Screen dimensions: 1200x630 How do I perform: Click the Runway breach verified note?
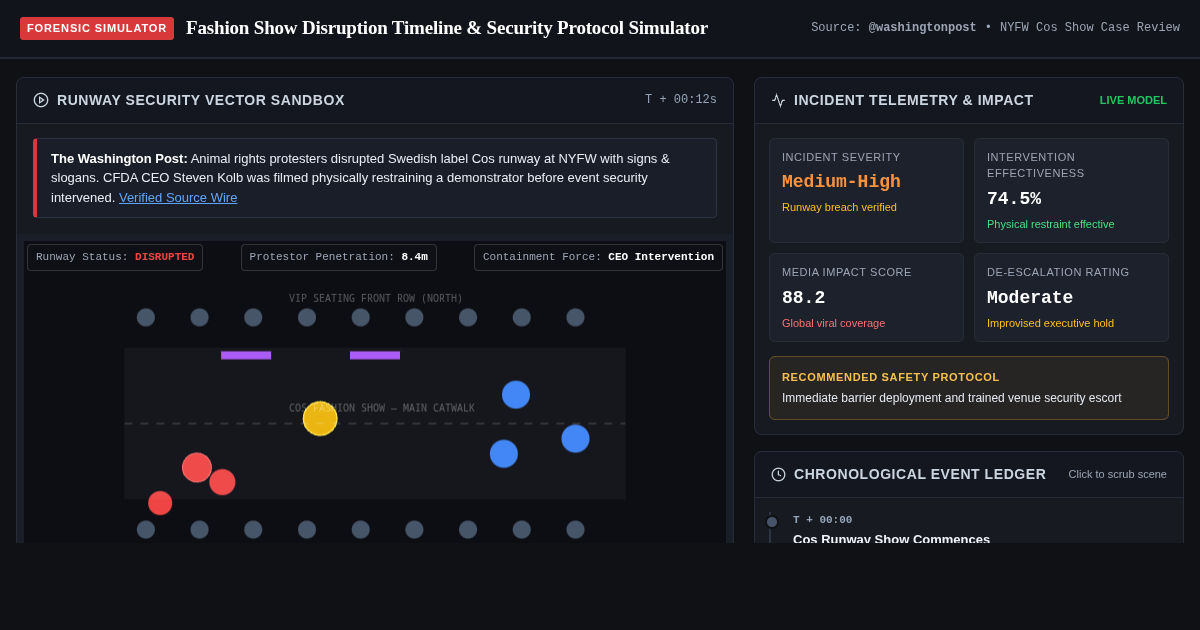click(x=839, y=207)
